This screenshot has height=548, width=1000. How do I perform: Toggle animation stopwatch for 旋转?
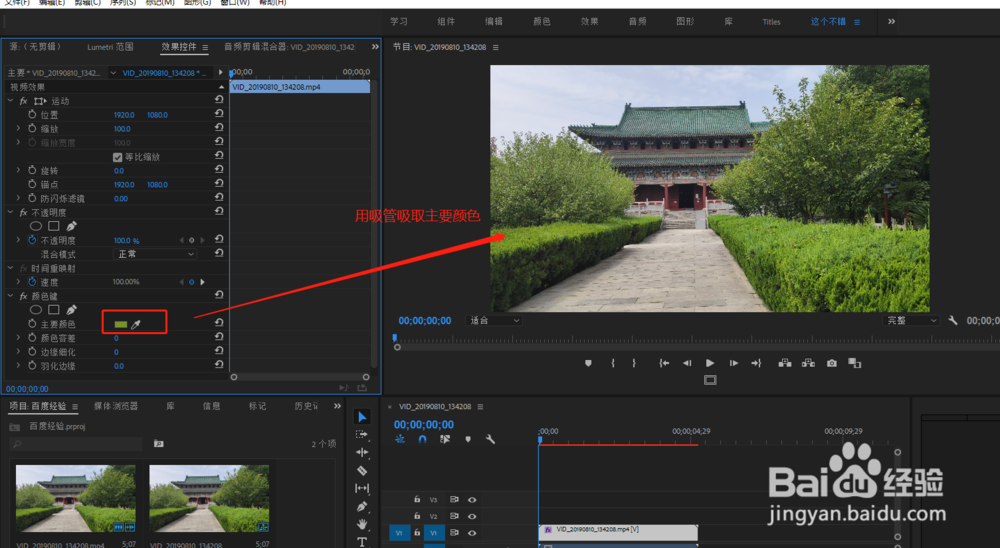pos(32,170)
